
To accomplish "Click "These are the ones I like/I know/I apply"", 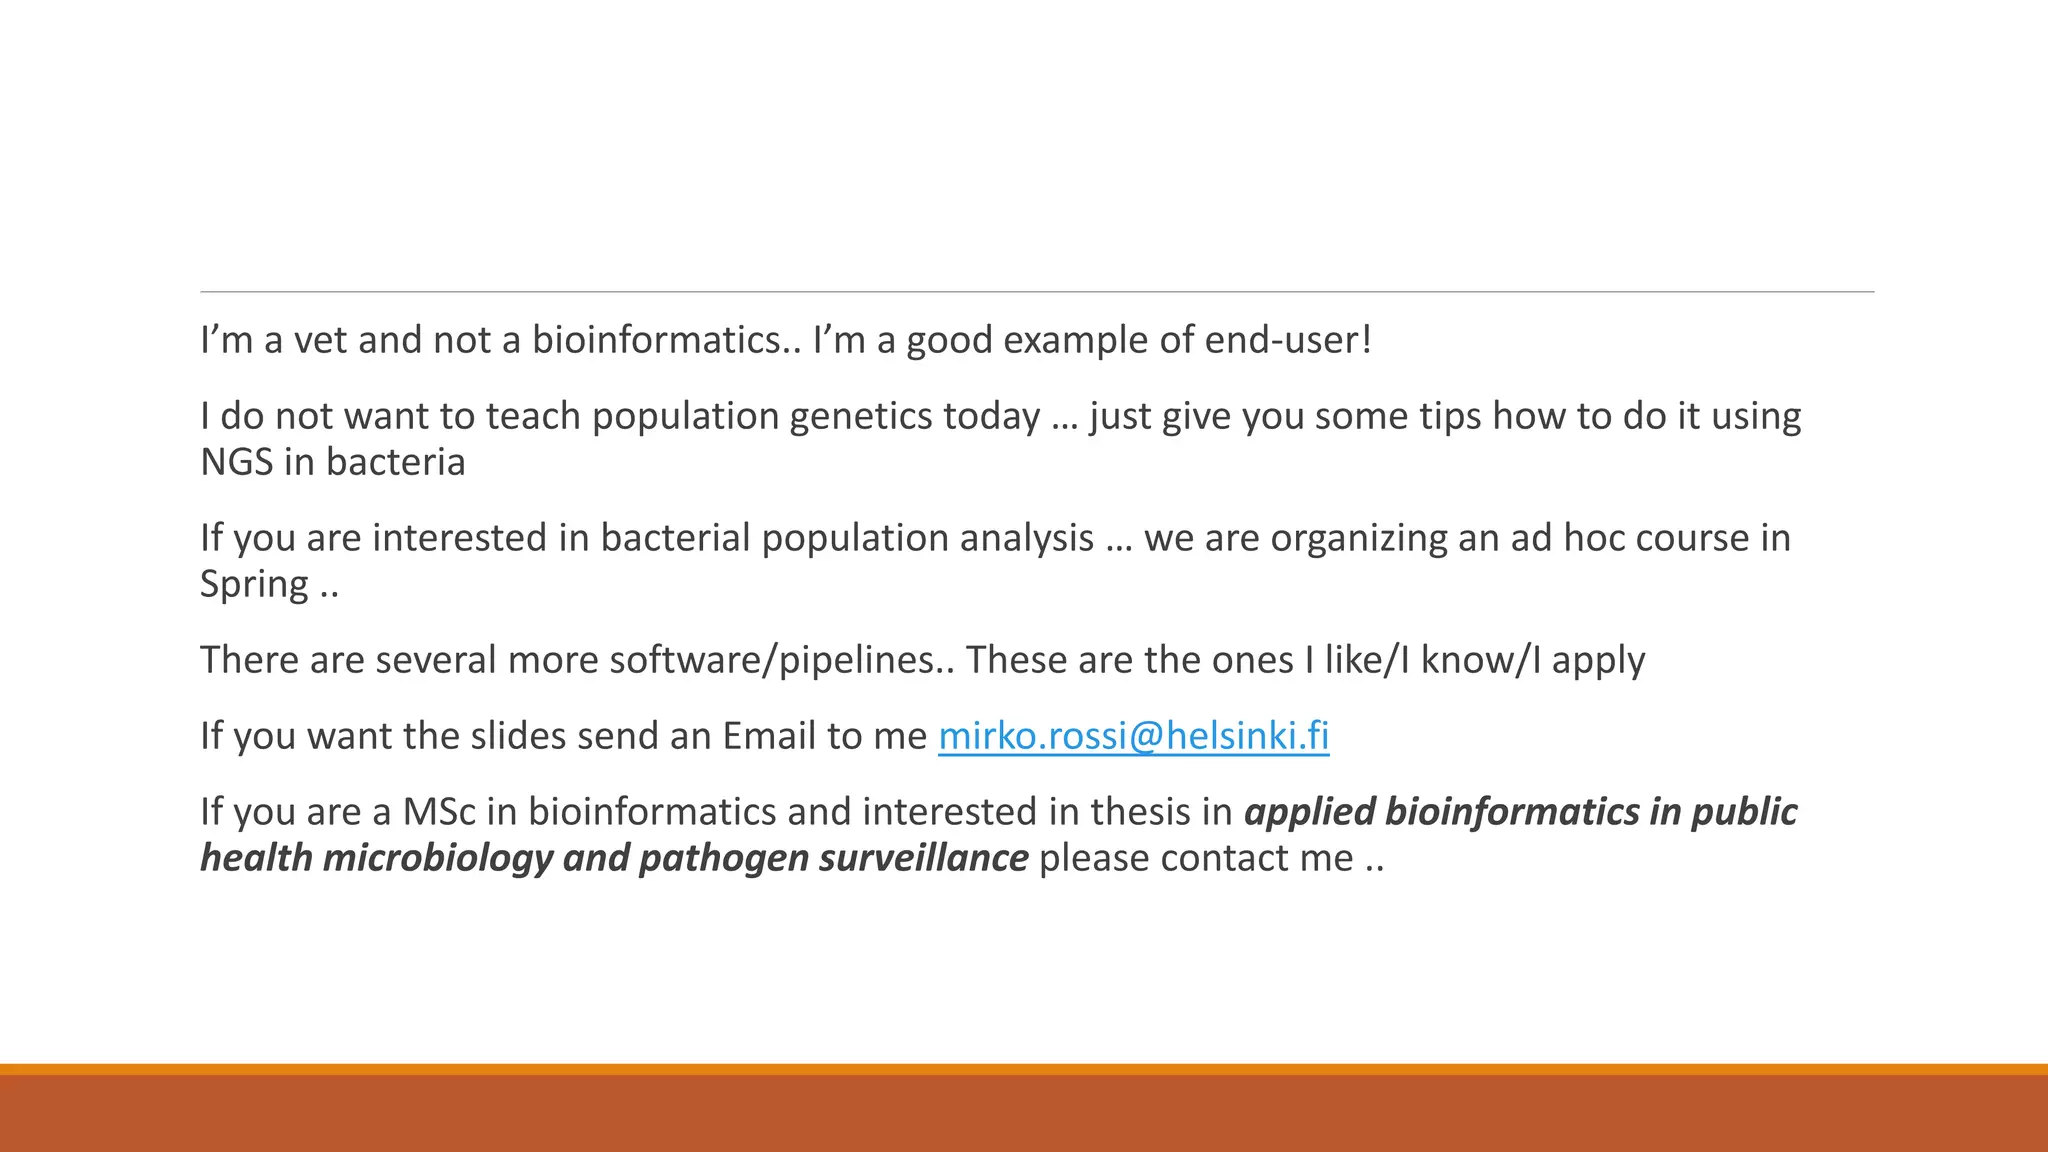I will [x=1305, y=660].
